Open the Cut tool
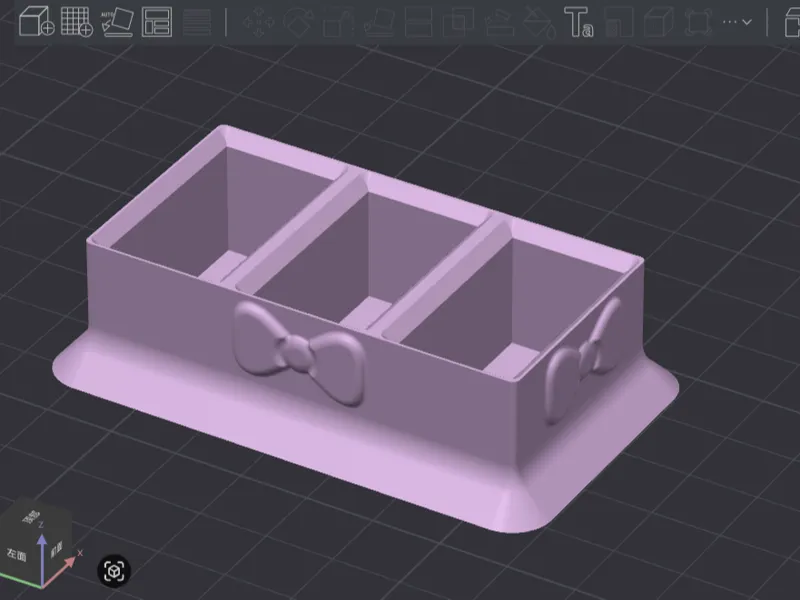 click(x=418, y=22)
